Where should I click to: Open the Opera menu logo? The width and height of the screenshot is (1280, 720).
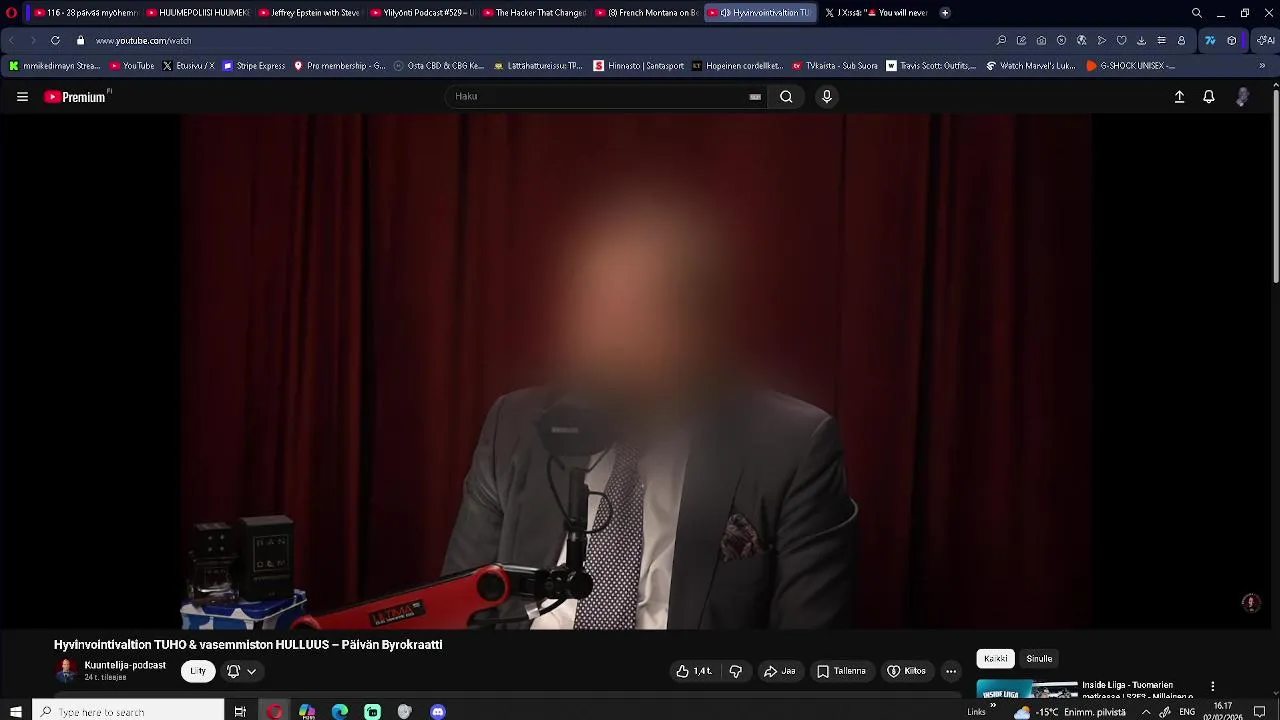pyautogui.click(x=11, y=13)
